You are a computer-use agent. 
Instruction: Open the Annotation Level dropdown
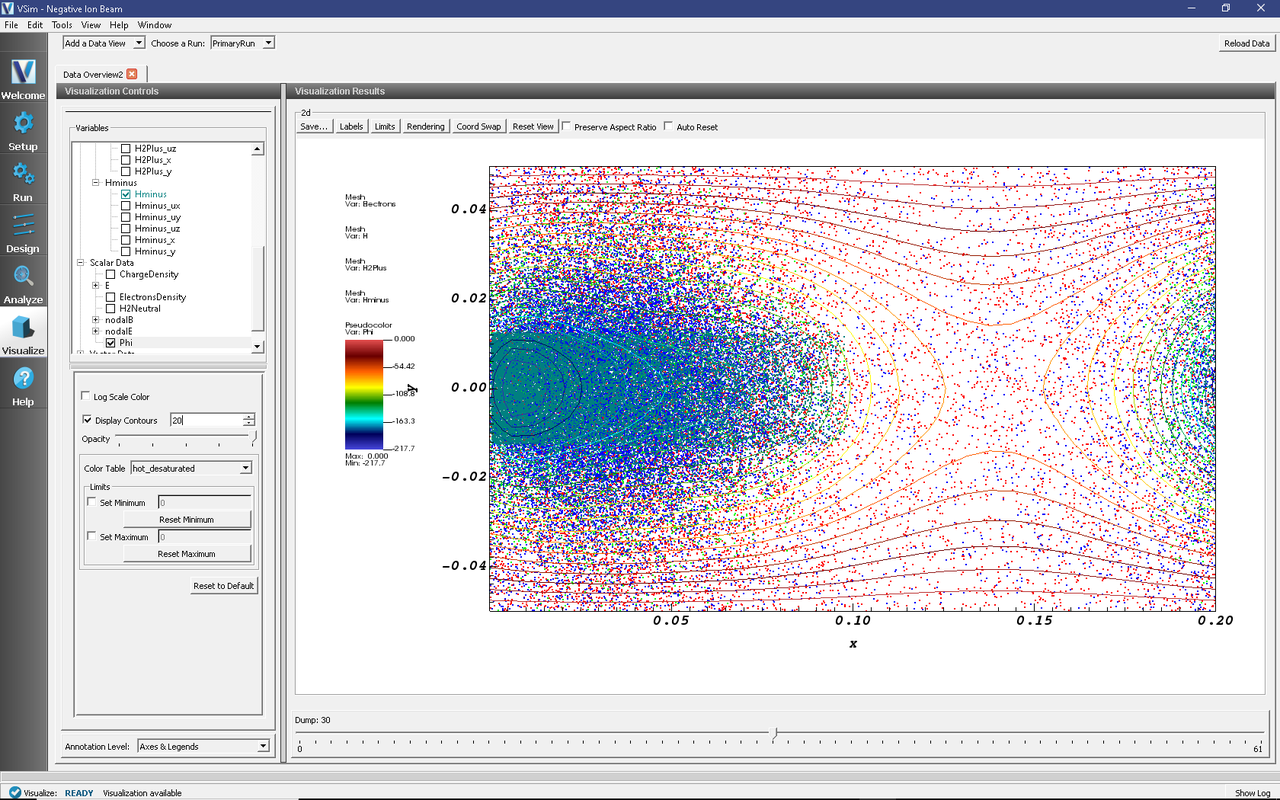click(204, 746)
